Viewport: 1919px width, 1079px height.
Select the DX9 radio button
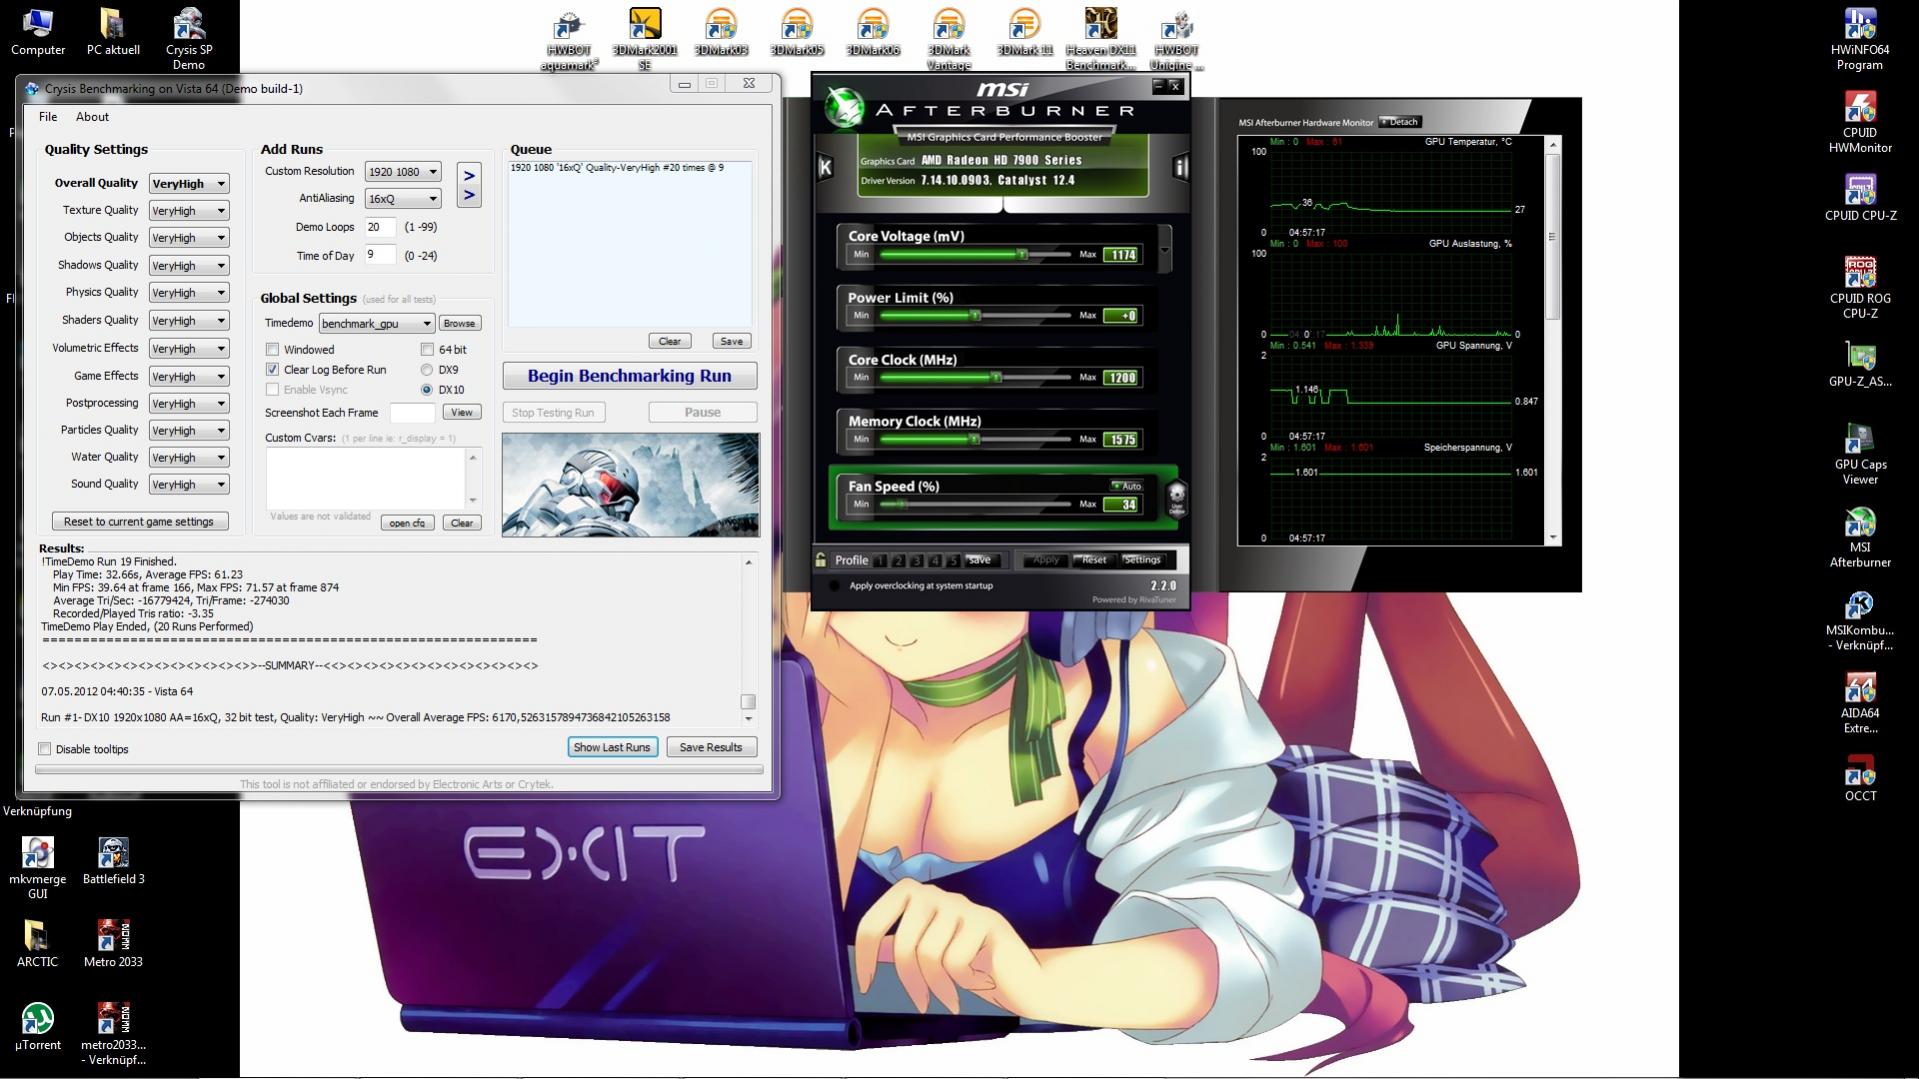pos(427,370)
